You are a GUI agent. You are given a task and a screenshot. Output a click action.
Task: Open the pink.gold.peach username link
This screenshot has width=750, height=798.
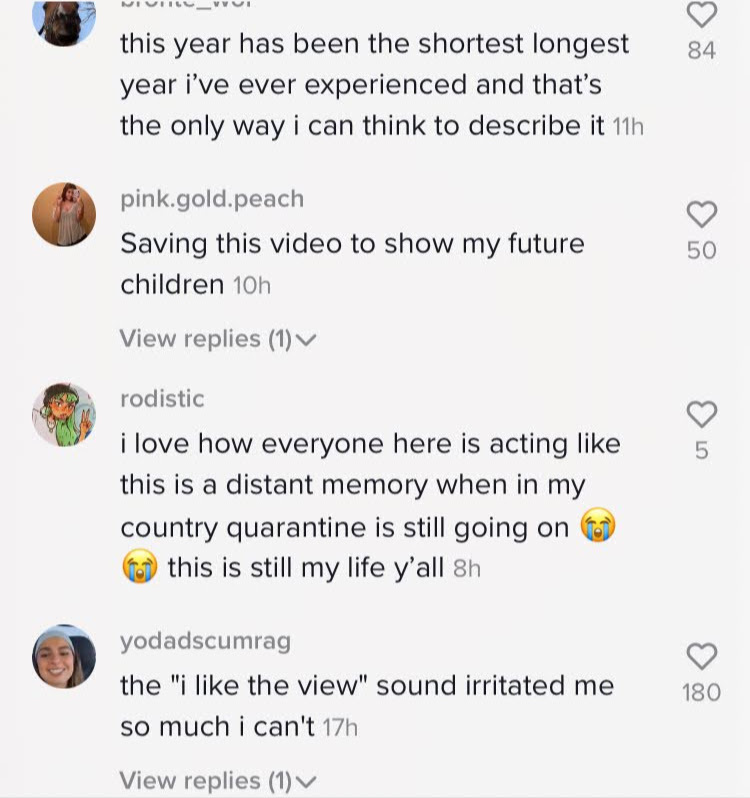click(x=211, y=199)
